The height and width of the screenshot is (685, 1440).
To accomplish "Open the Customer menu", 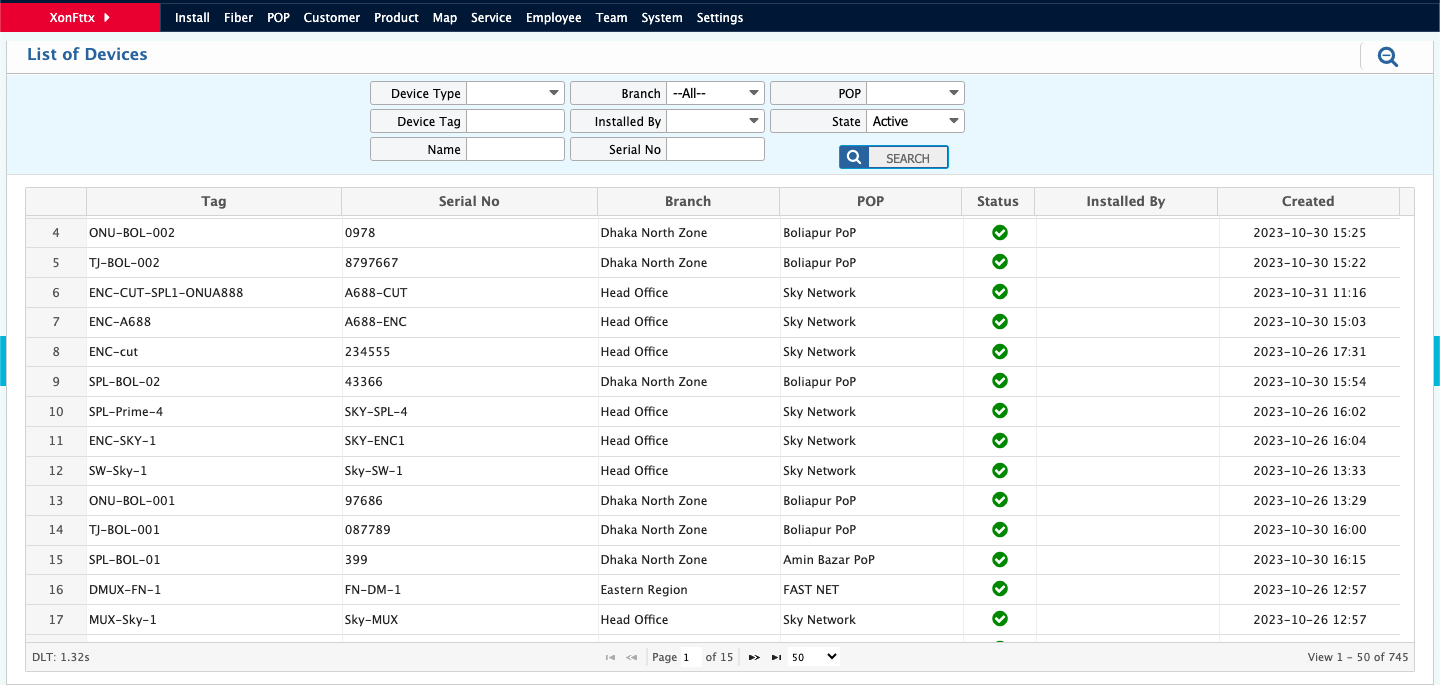I will point(331,17).
